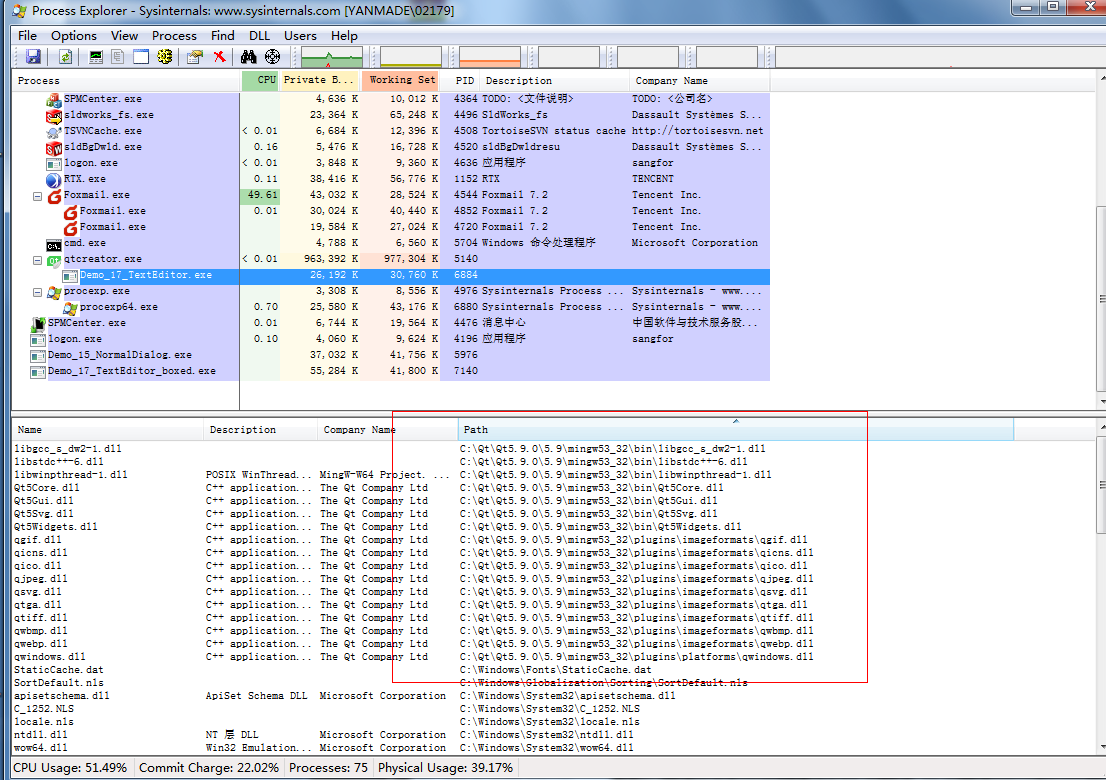
Task: Click the gear DLL/handles view icon
Action: [164, 56]
